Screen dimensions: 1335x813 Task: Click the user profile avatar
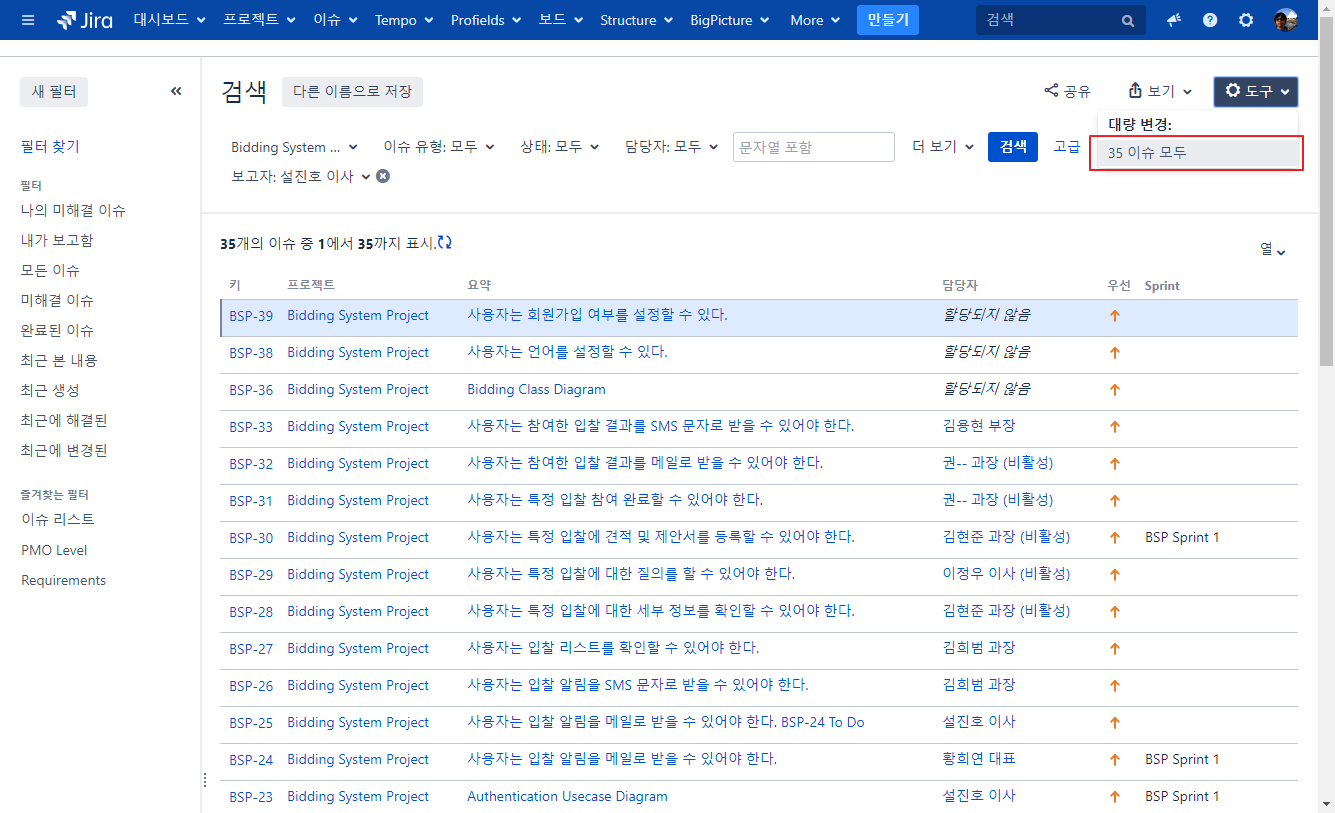1286,20
